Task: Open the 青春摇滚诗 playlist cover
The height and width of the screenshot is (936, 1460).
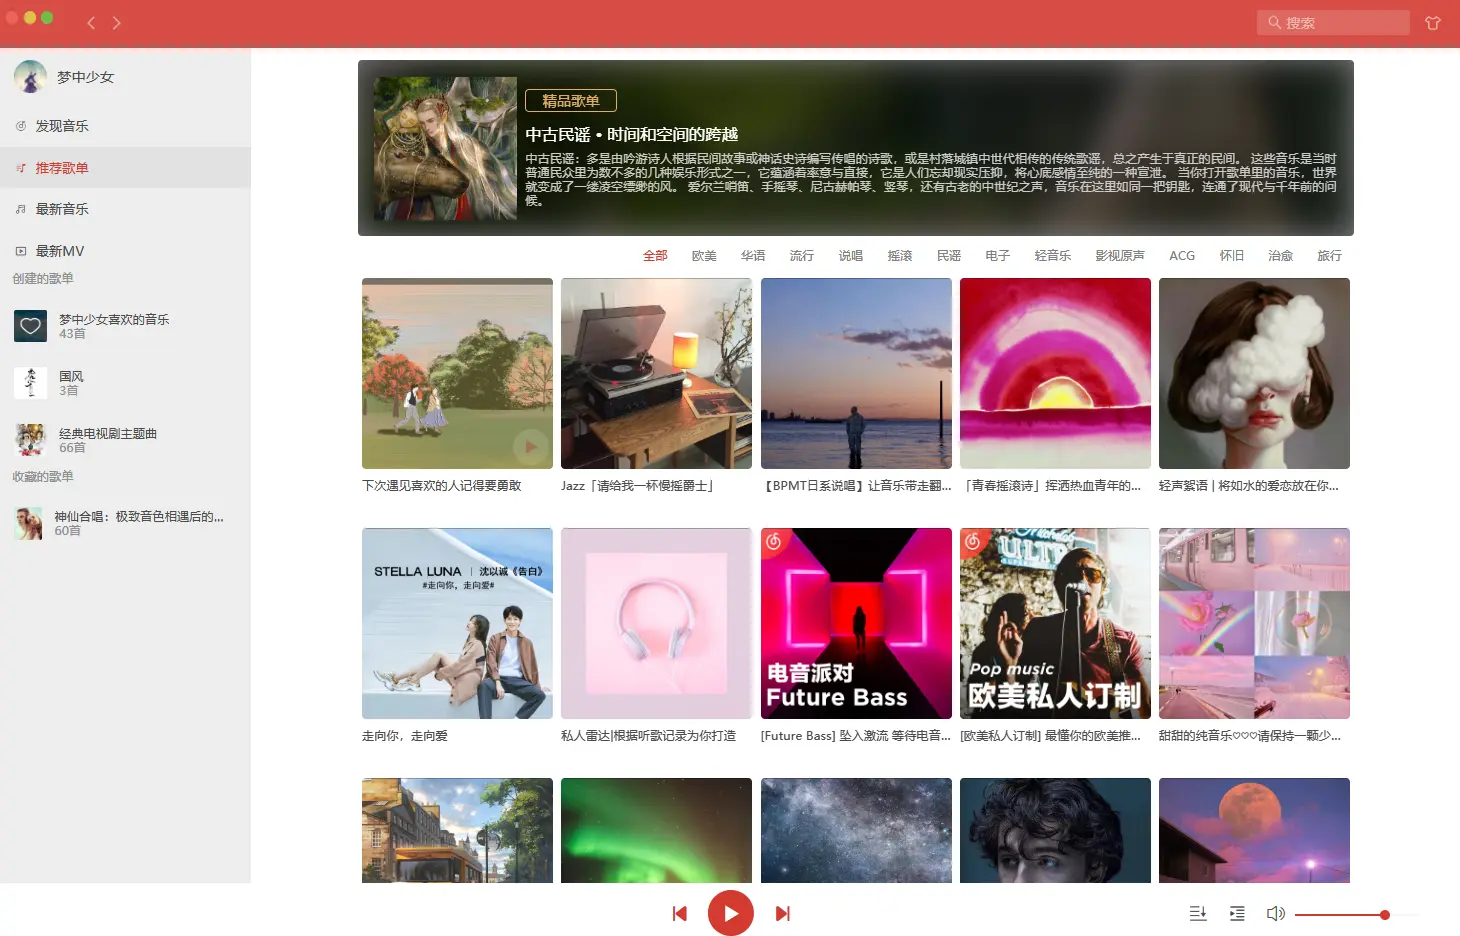Action: click(x=1055, y=373)
